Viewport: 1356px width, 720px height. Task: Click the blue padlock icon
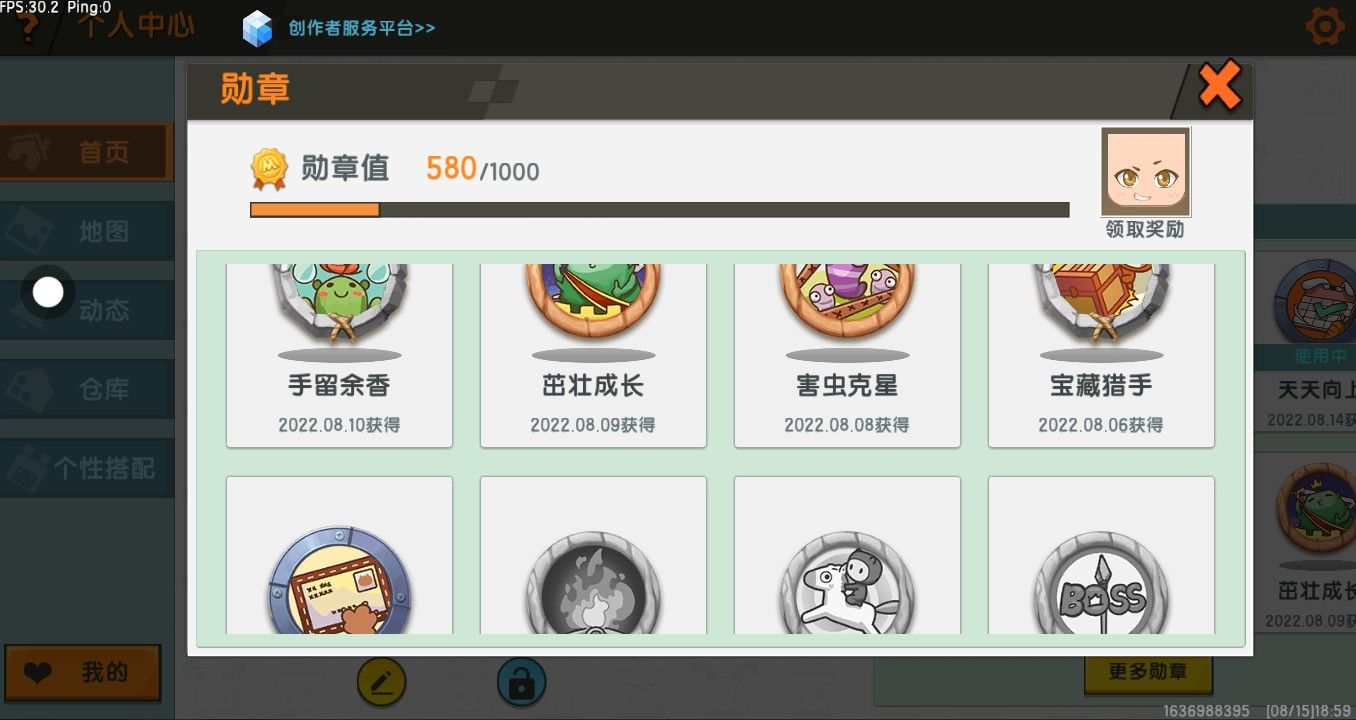[521, 682]
